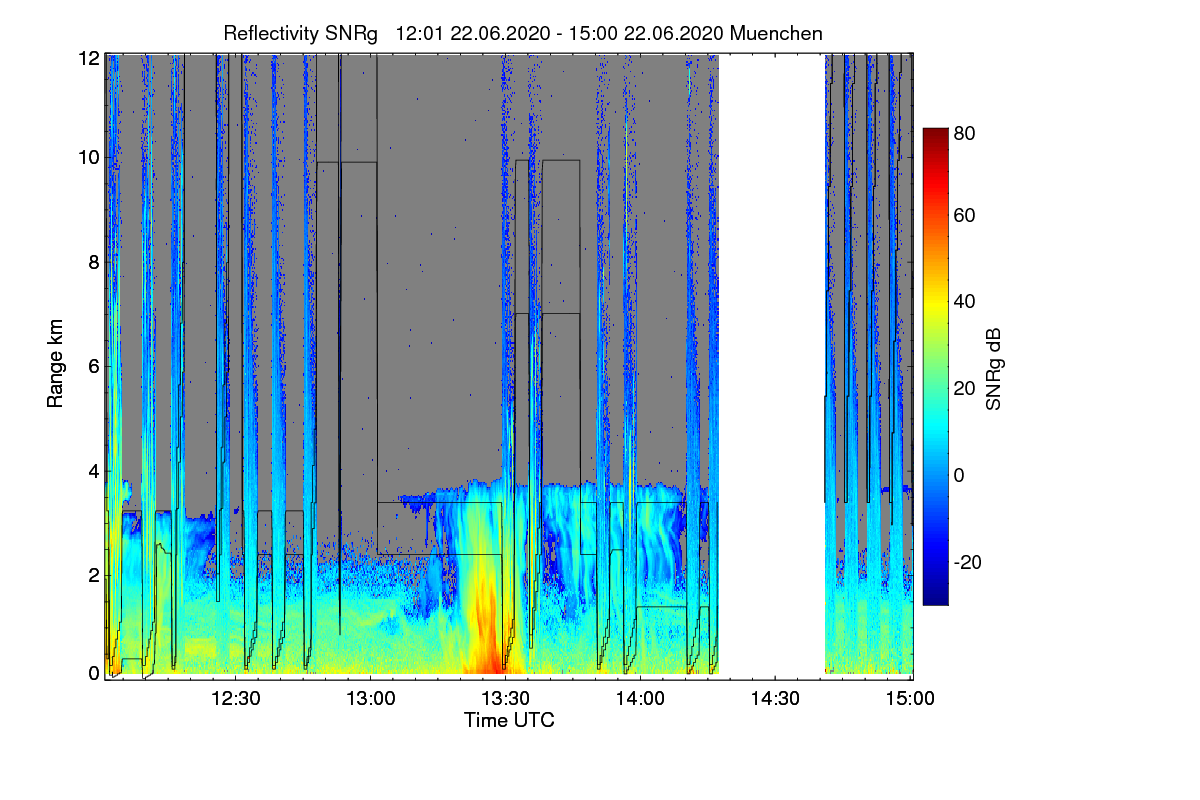Click the plot title 'Reflectivity SNRg'

click(301, 33)
